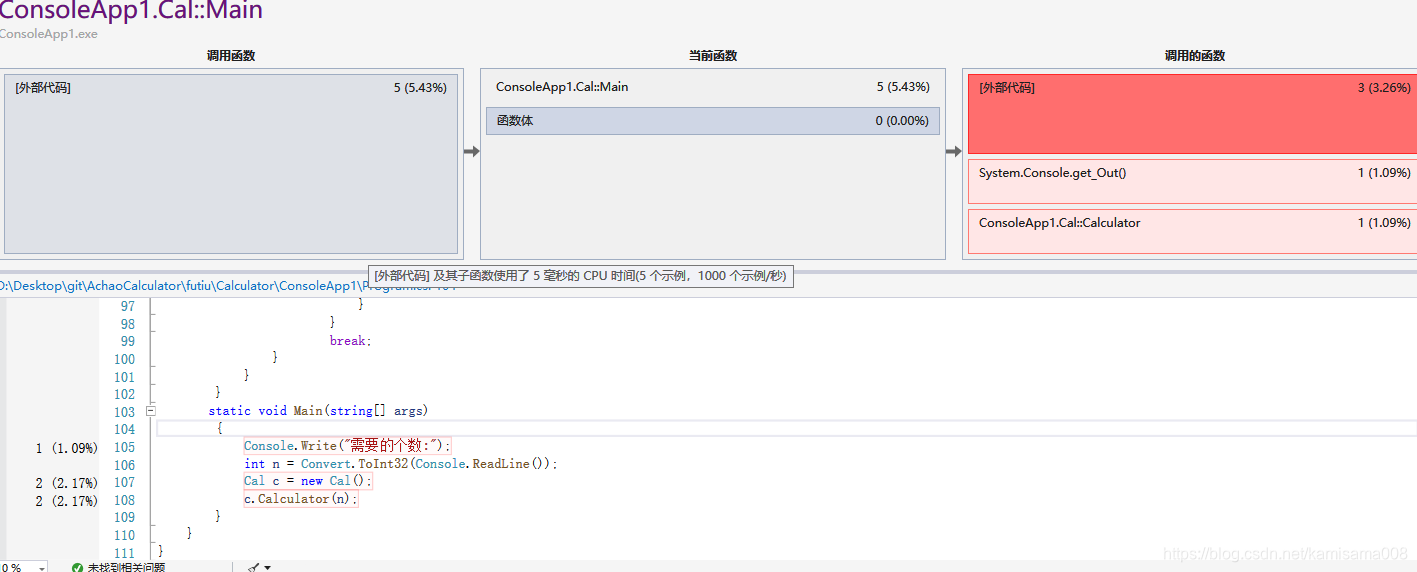Click the static void Main declaration line

point(318,411)
